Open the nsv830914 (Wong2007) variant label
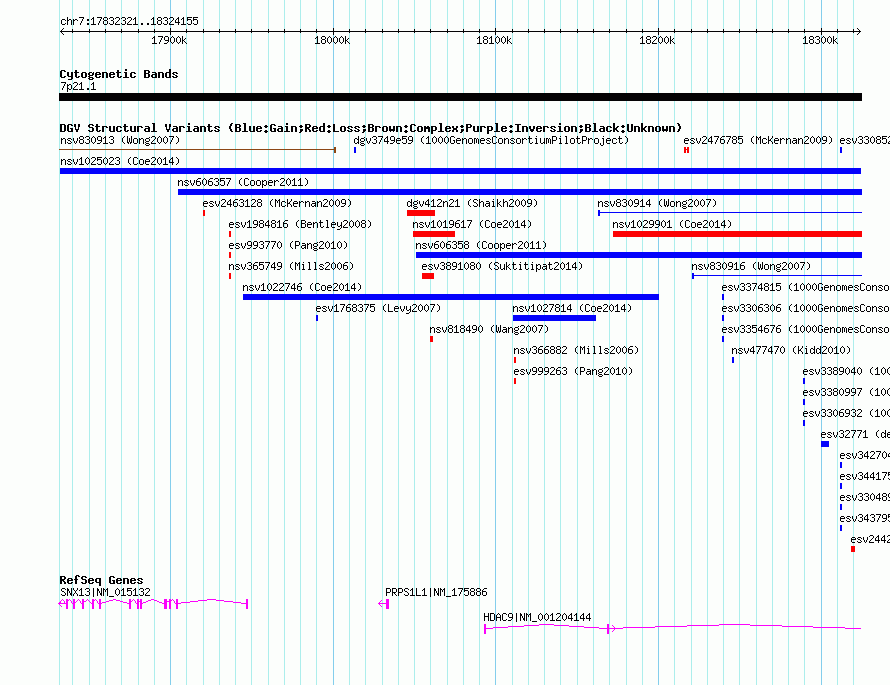This screenshot has height=685, width=890. [657, 203]
